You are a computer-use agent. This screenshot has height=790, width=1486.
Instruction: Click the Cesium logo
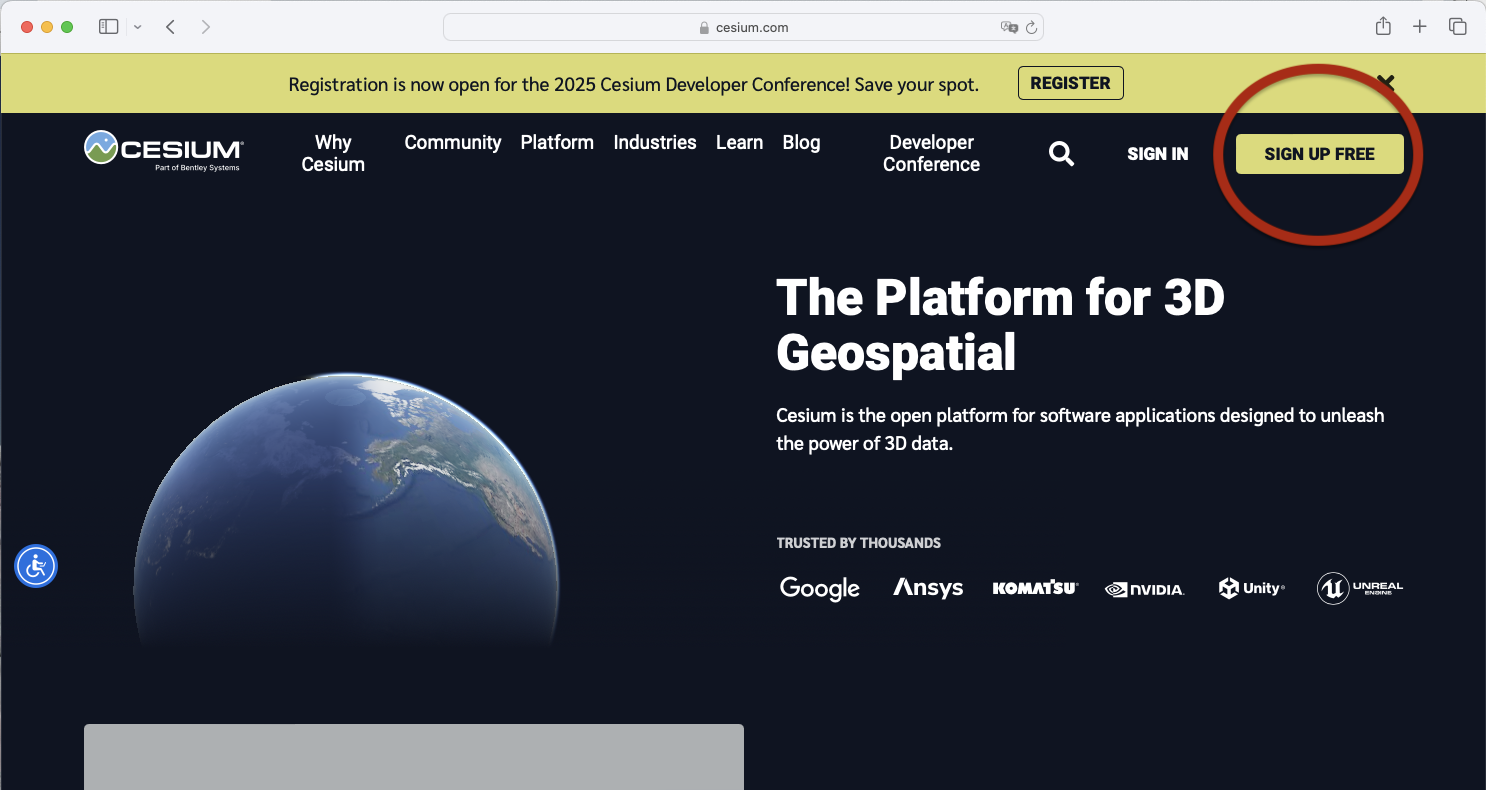[x=163, y=152]
